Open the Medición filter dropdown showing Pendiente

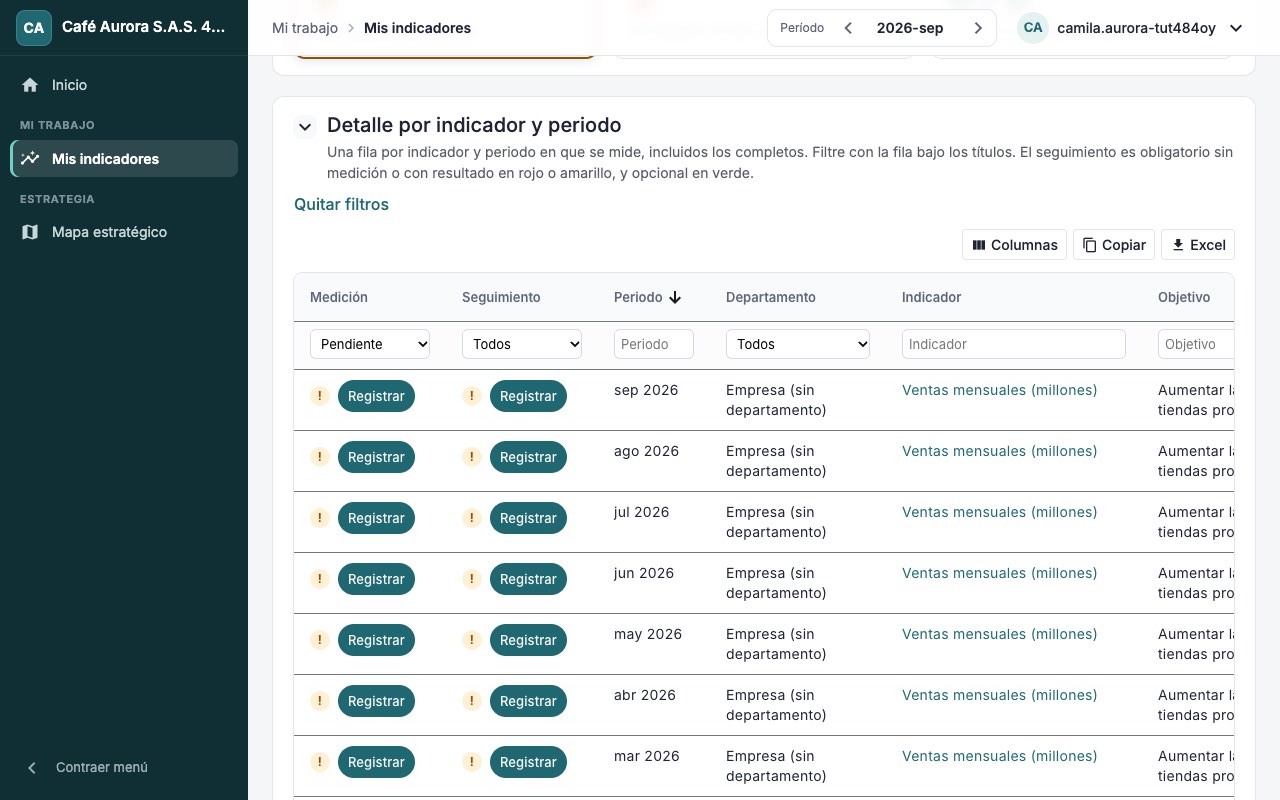370,344
